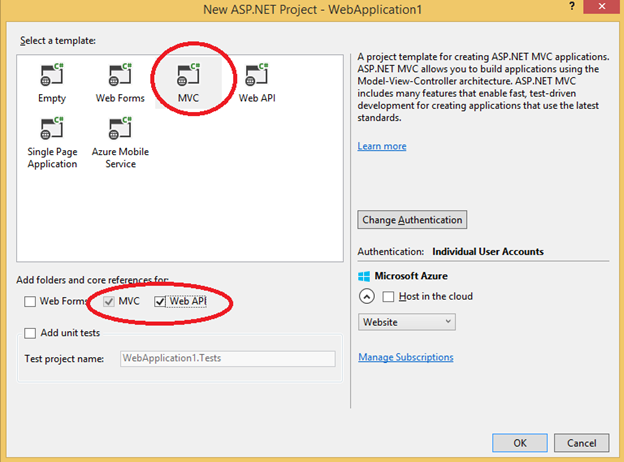Click the 'Test project name:' label
The width and height of the screenshot is (624, 462).
click(x=64, y=359)
